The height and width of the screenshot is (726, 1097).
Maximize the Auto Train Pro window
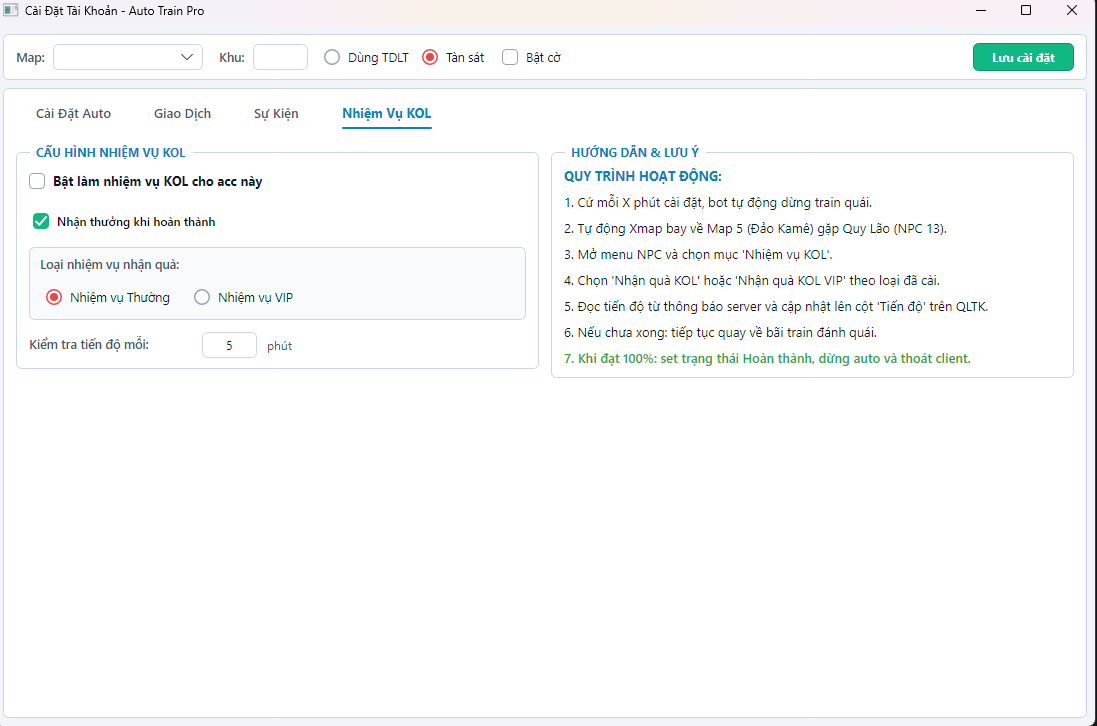click(x=1026, y=10)
